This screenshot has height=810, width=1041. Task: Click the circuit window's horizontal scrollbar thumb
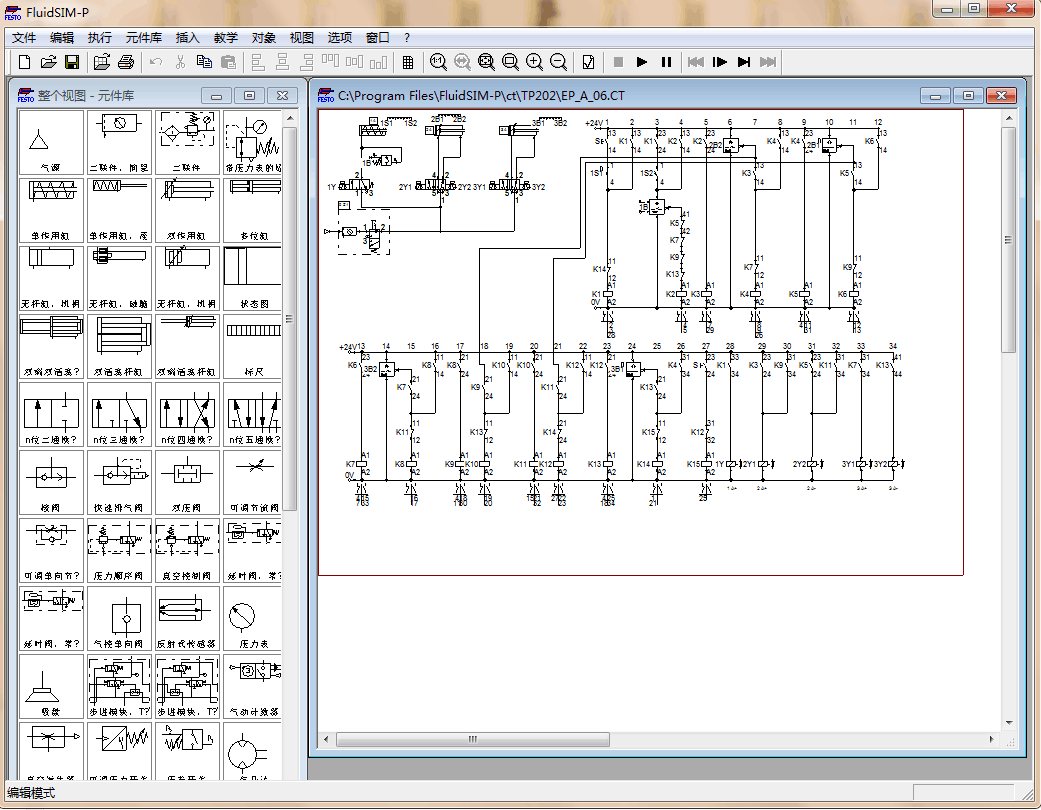coord(473,739)
